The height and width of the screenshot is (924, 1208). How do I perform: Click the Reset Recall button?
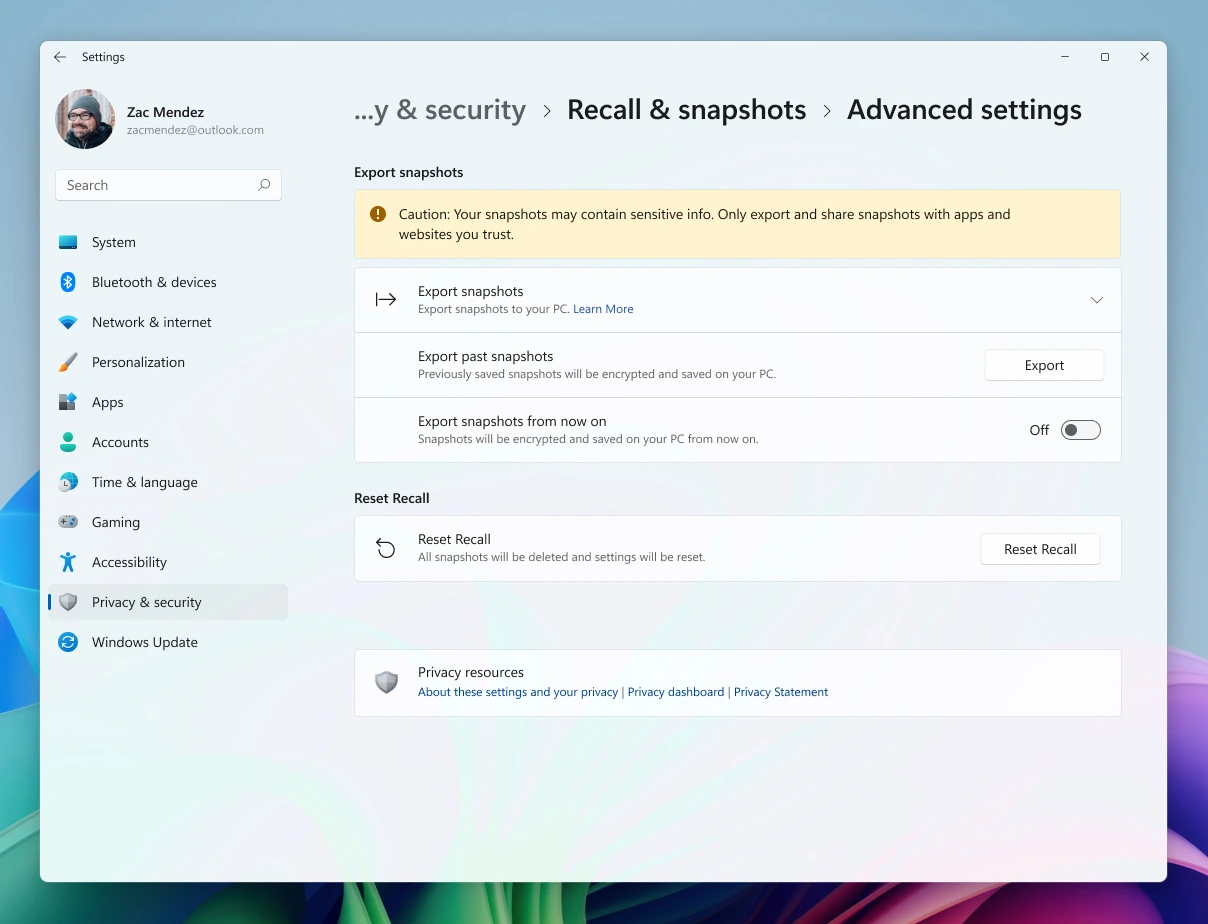1040,549
